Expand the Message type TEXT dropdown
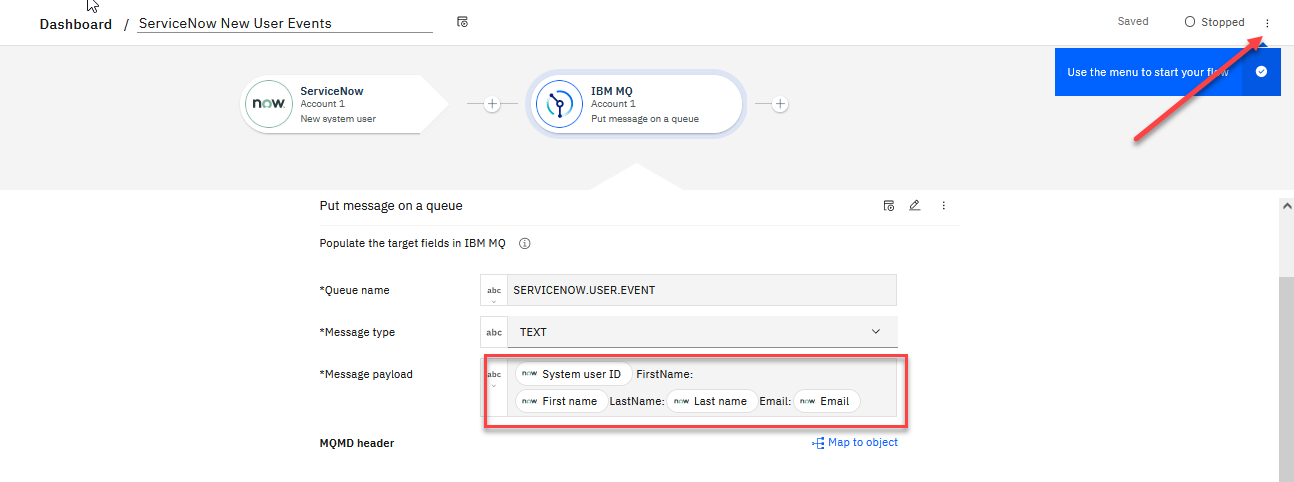 [x=875, y=332]
